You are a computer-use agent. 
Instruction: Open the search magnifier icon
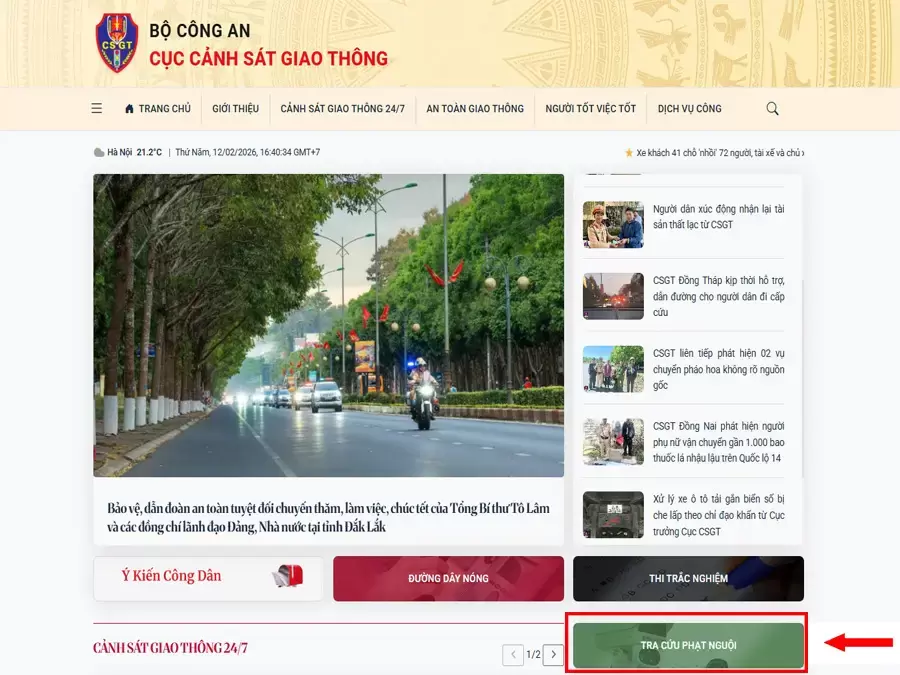point(771,108)
